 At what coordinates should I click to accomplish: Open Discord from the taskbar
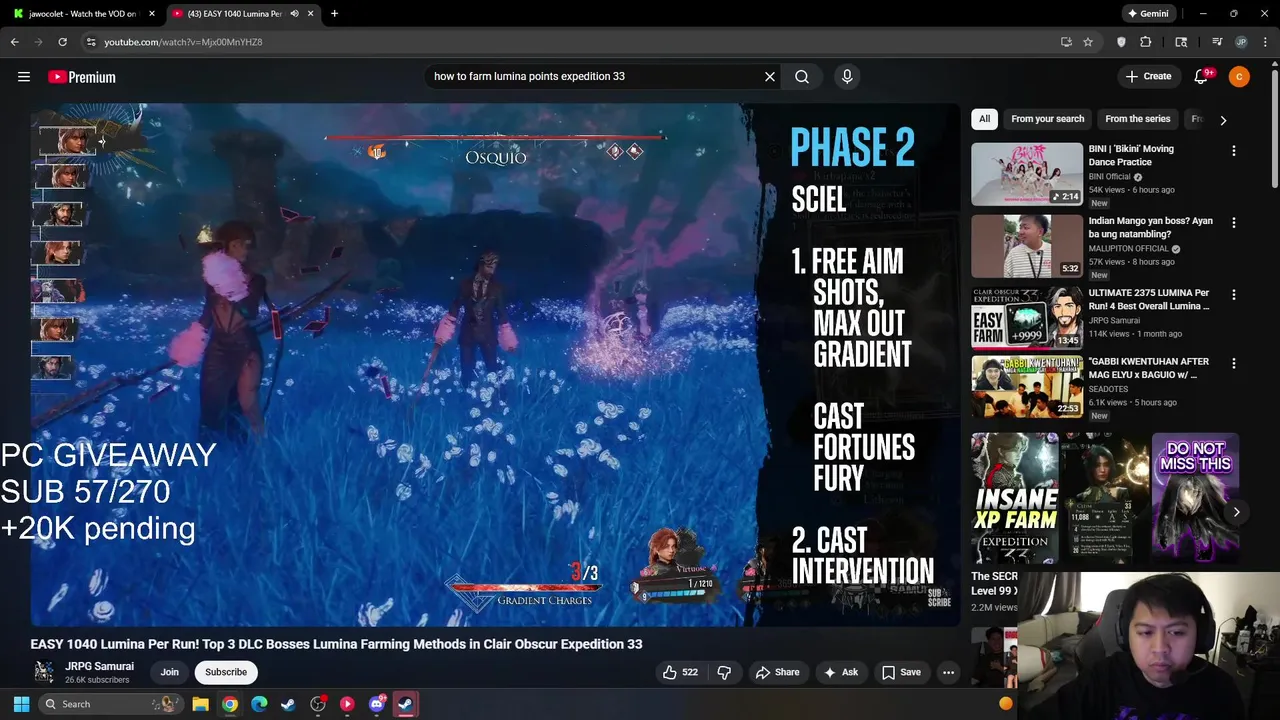pyautogui.click(x=377, y=704)
